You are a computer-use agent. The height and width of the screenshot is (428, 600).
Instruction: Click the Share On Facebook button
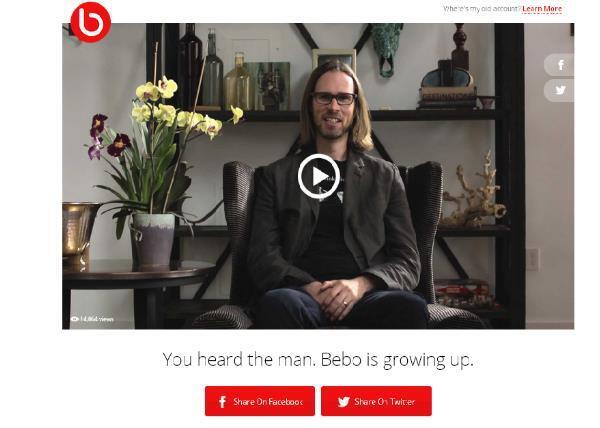point(260,401)
